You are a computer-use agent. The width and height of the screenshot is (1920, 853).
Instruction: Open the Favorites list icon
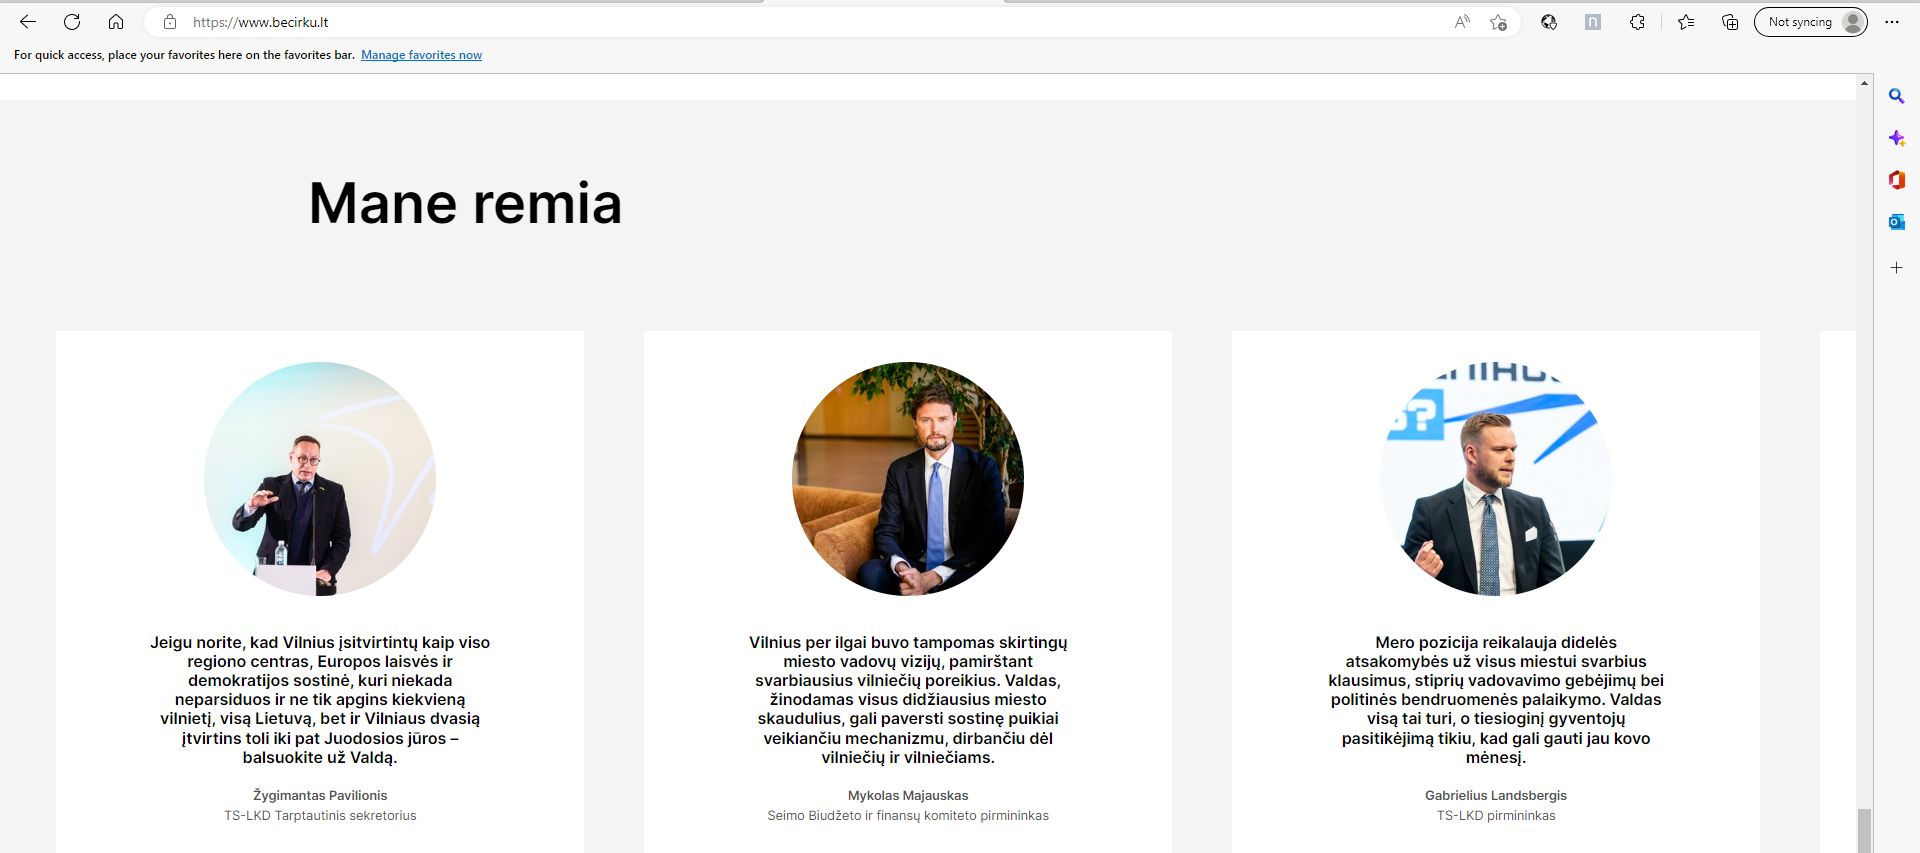tap(1686, 22)
